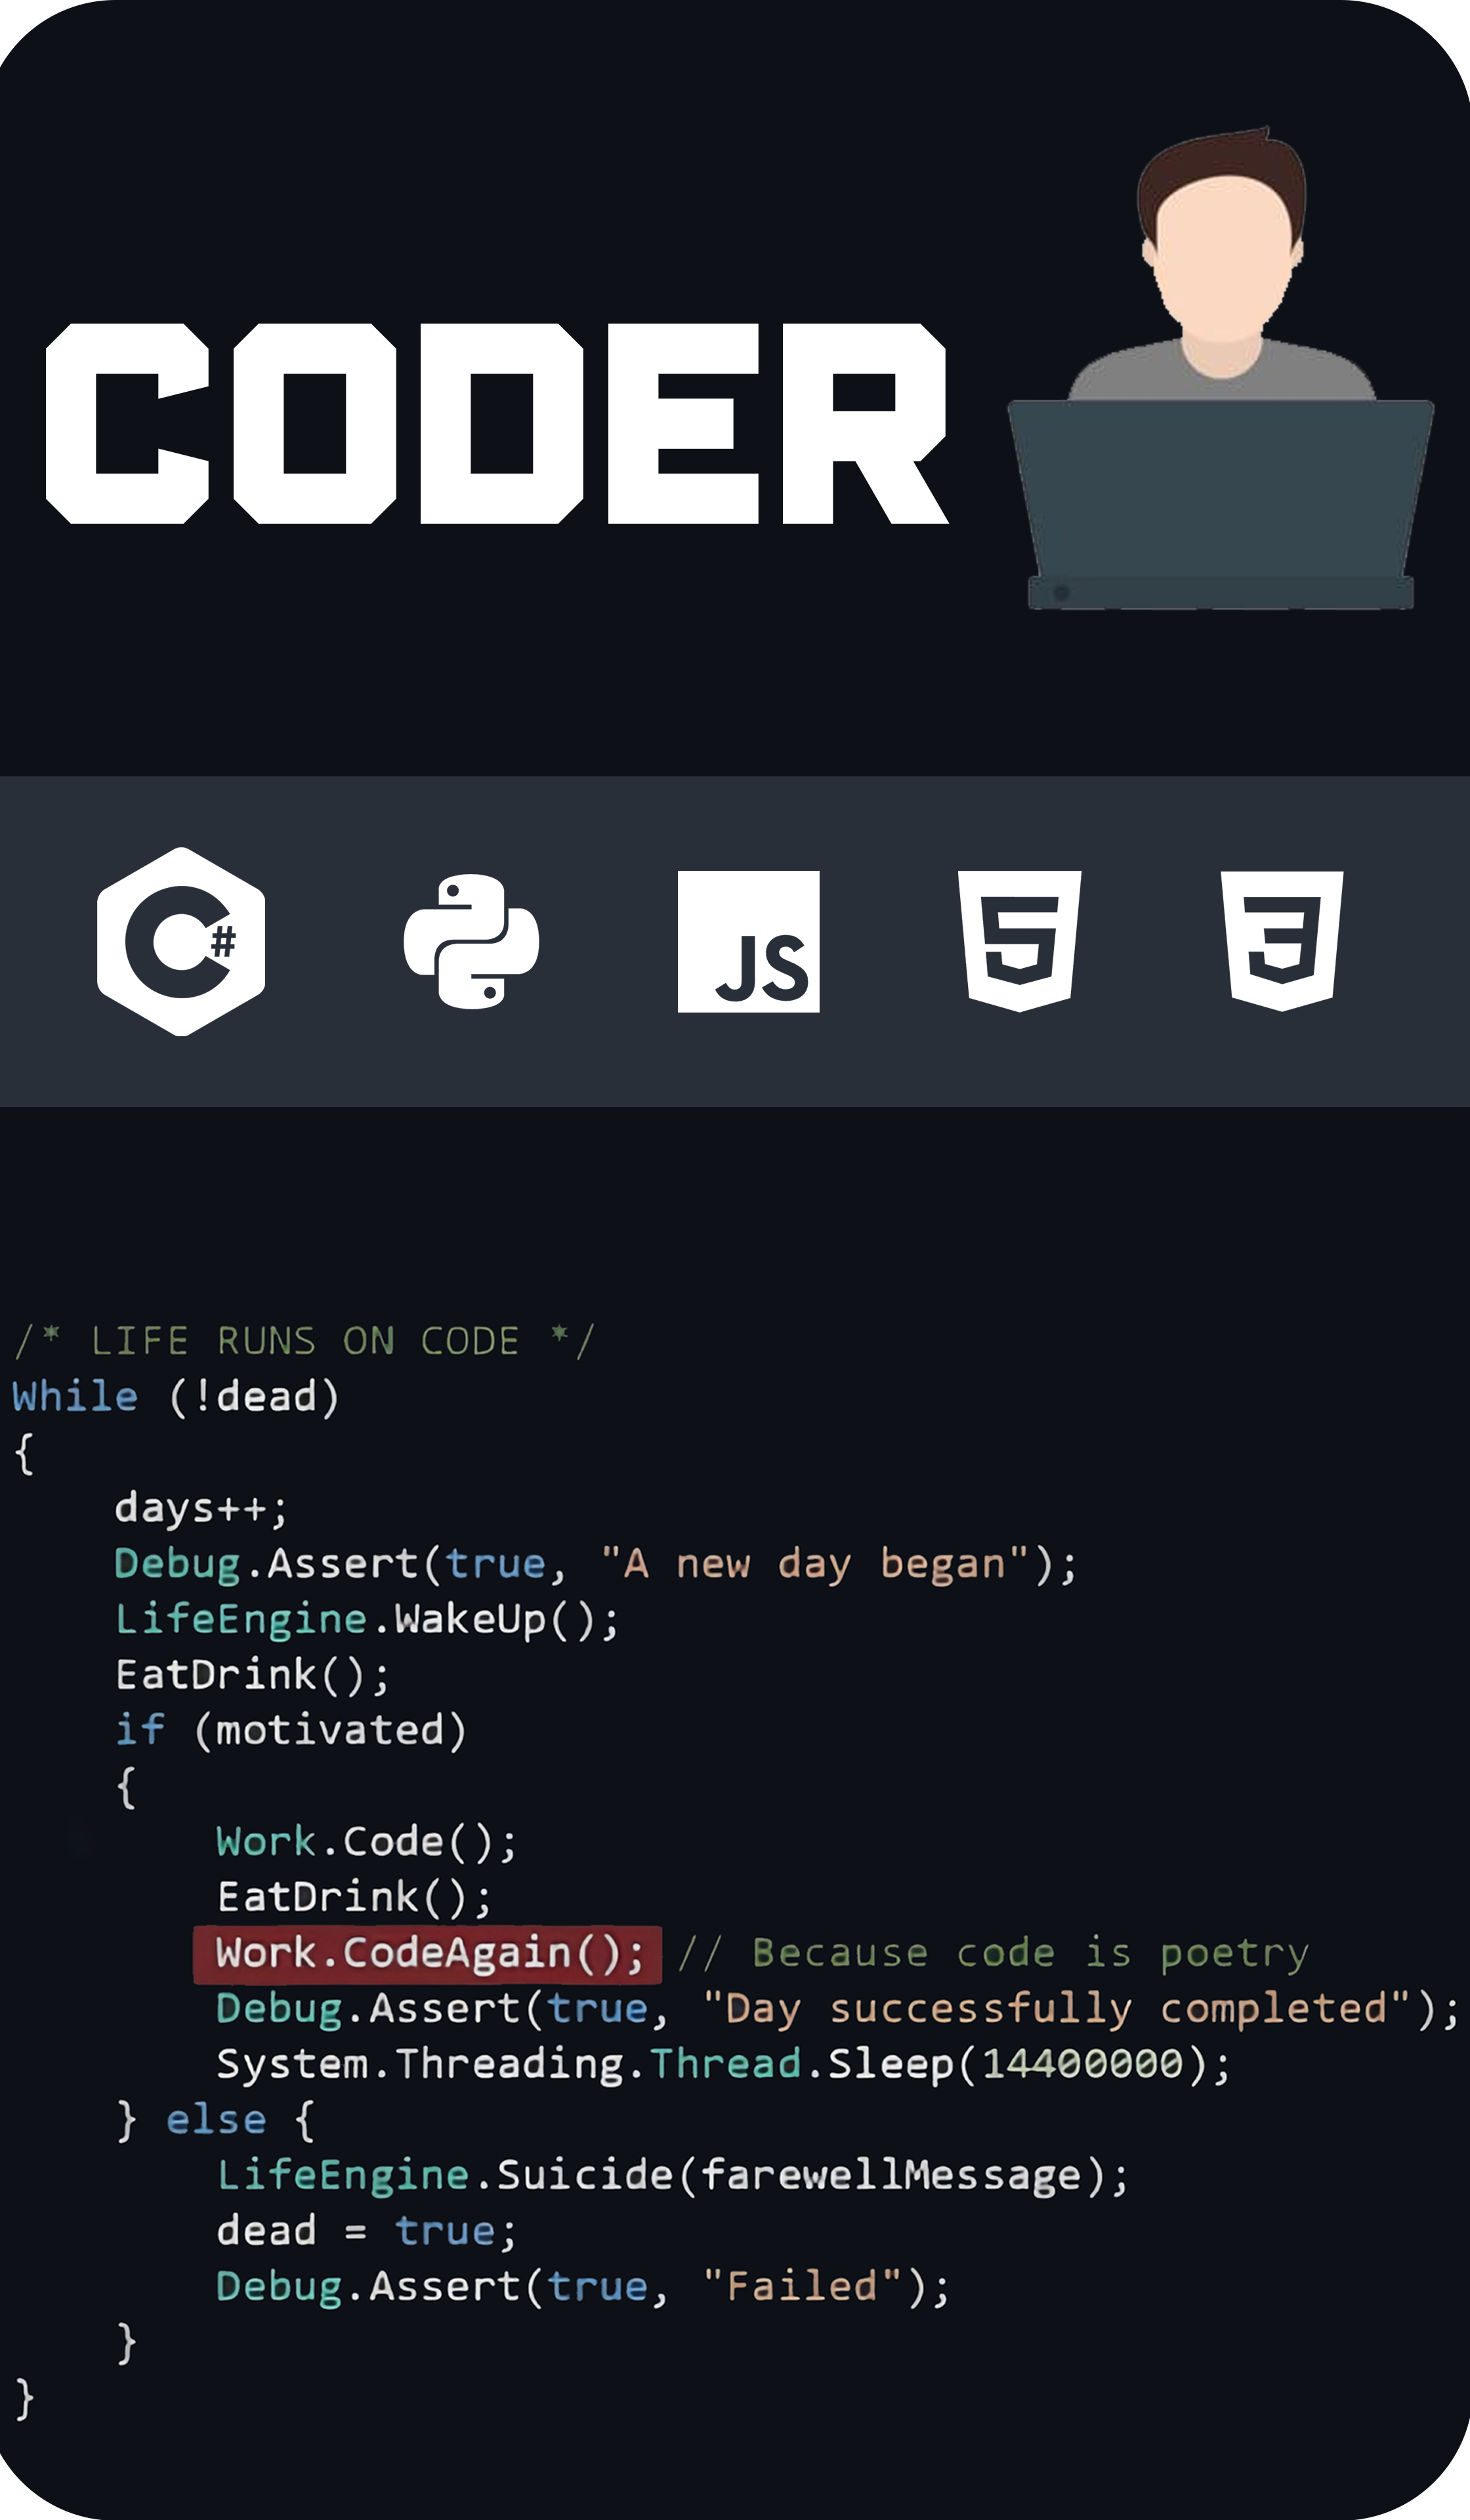Click the large CODER title
The height and width of the screenshot is (2520, 1470).
(497, 424)
